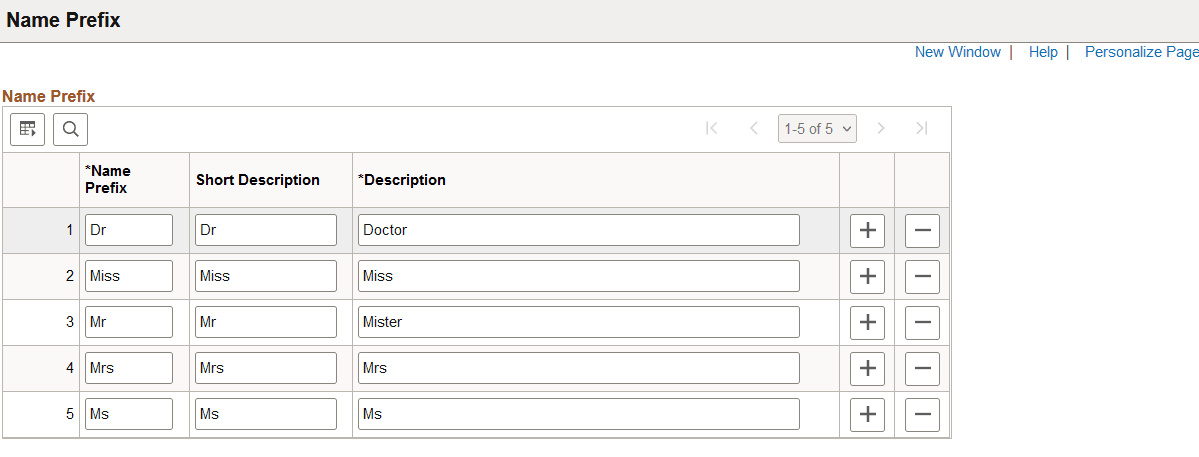The width and height of the screenshot is (1199, 457).
Task: Click plus button on Ms row
Action: click(x=867, y=414)
